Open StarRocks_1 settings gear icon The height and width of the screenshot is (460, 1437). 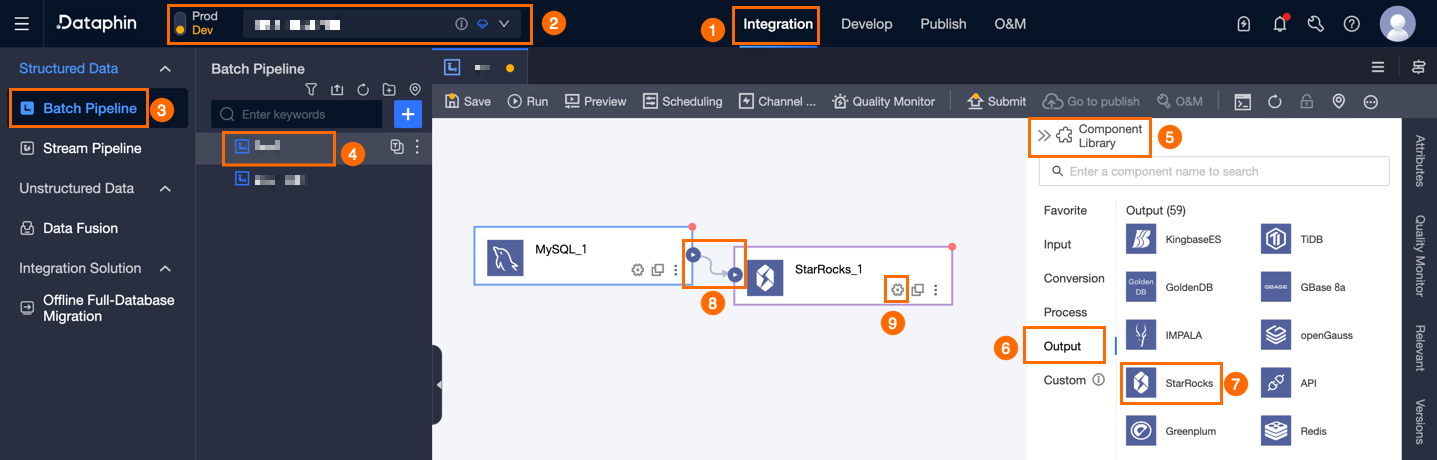click(898, 290)
